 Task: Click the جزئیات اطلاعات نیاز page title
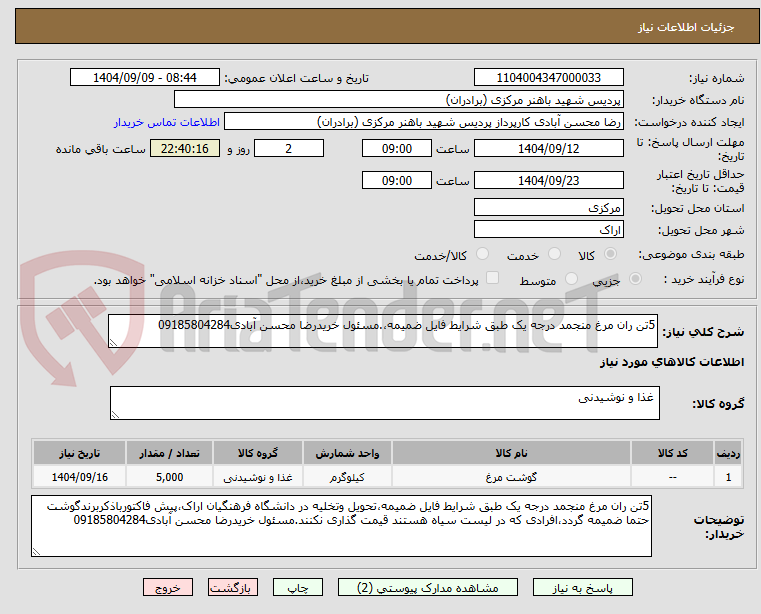pos(686,27)
